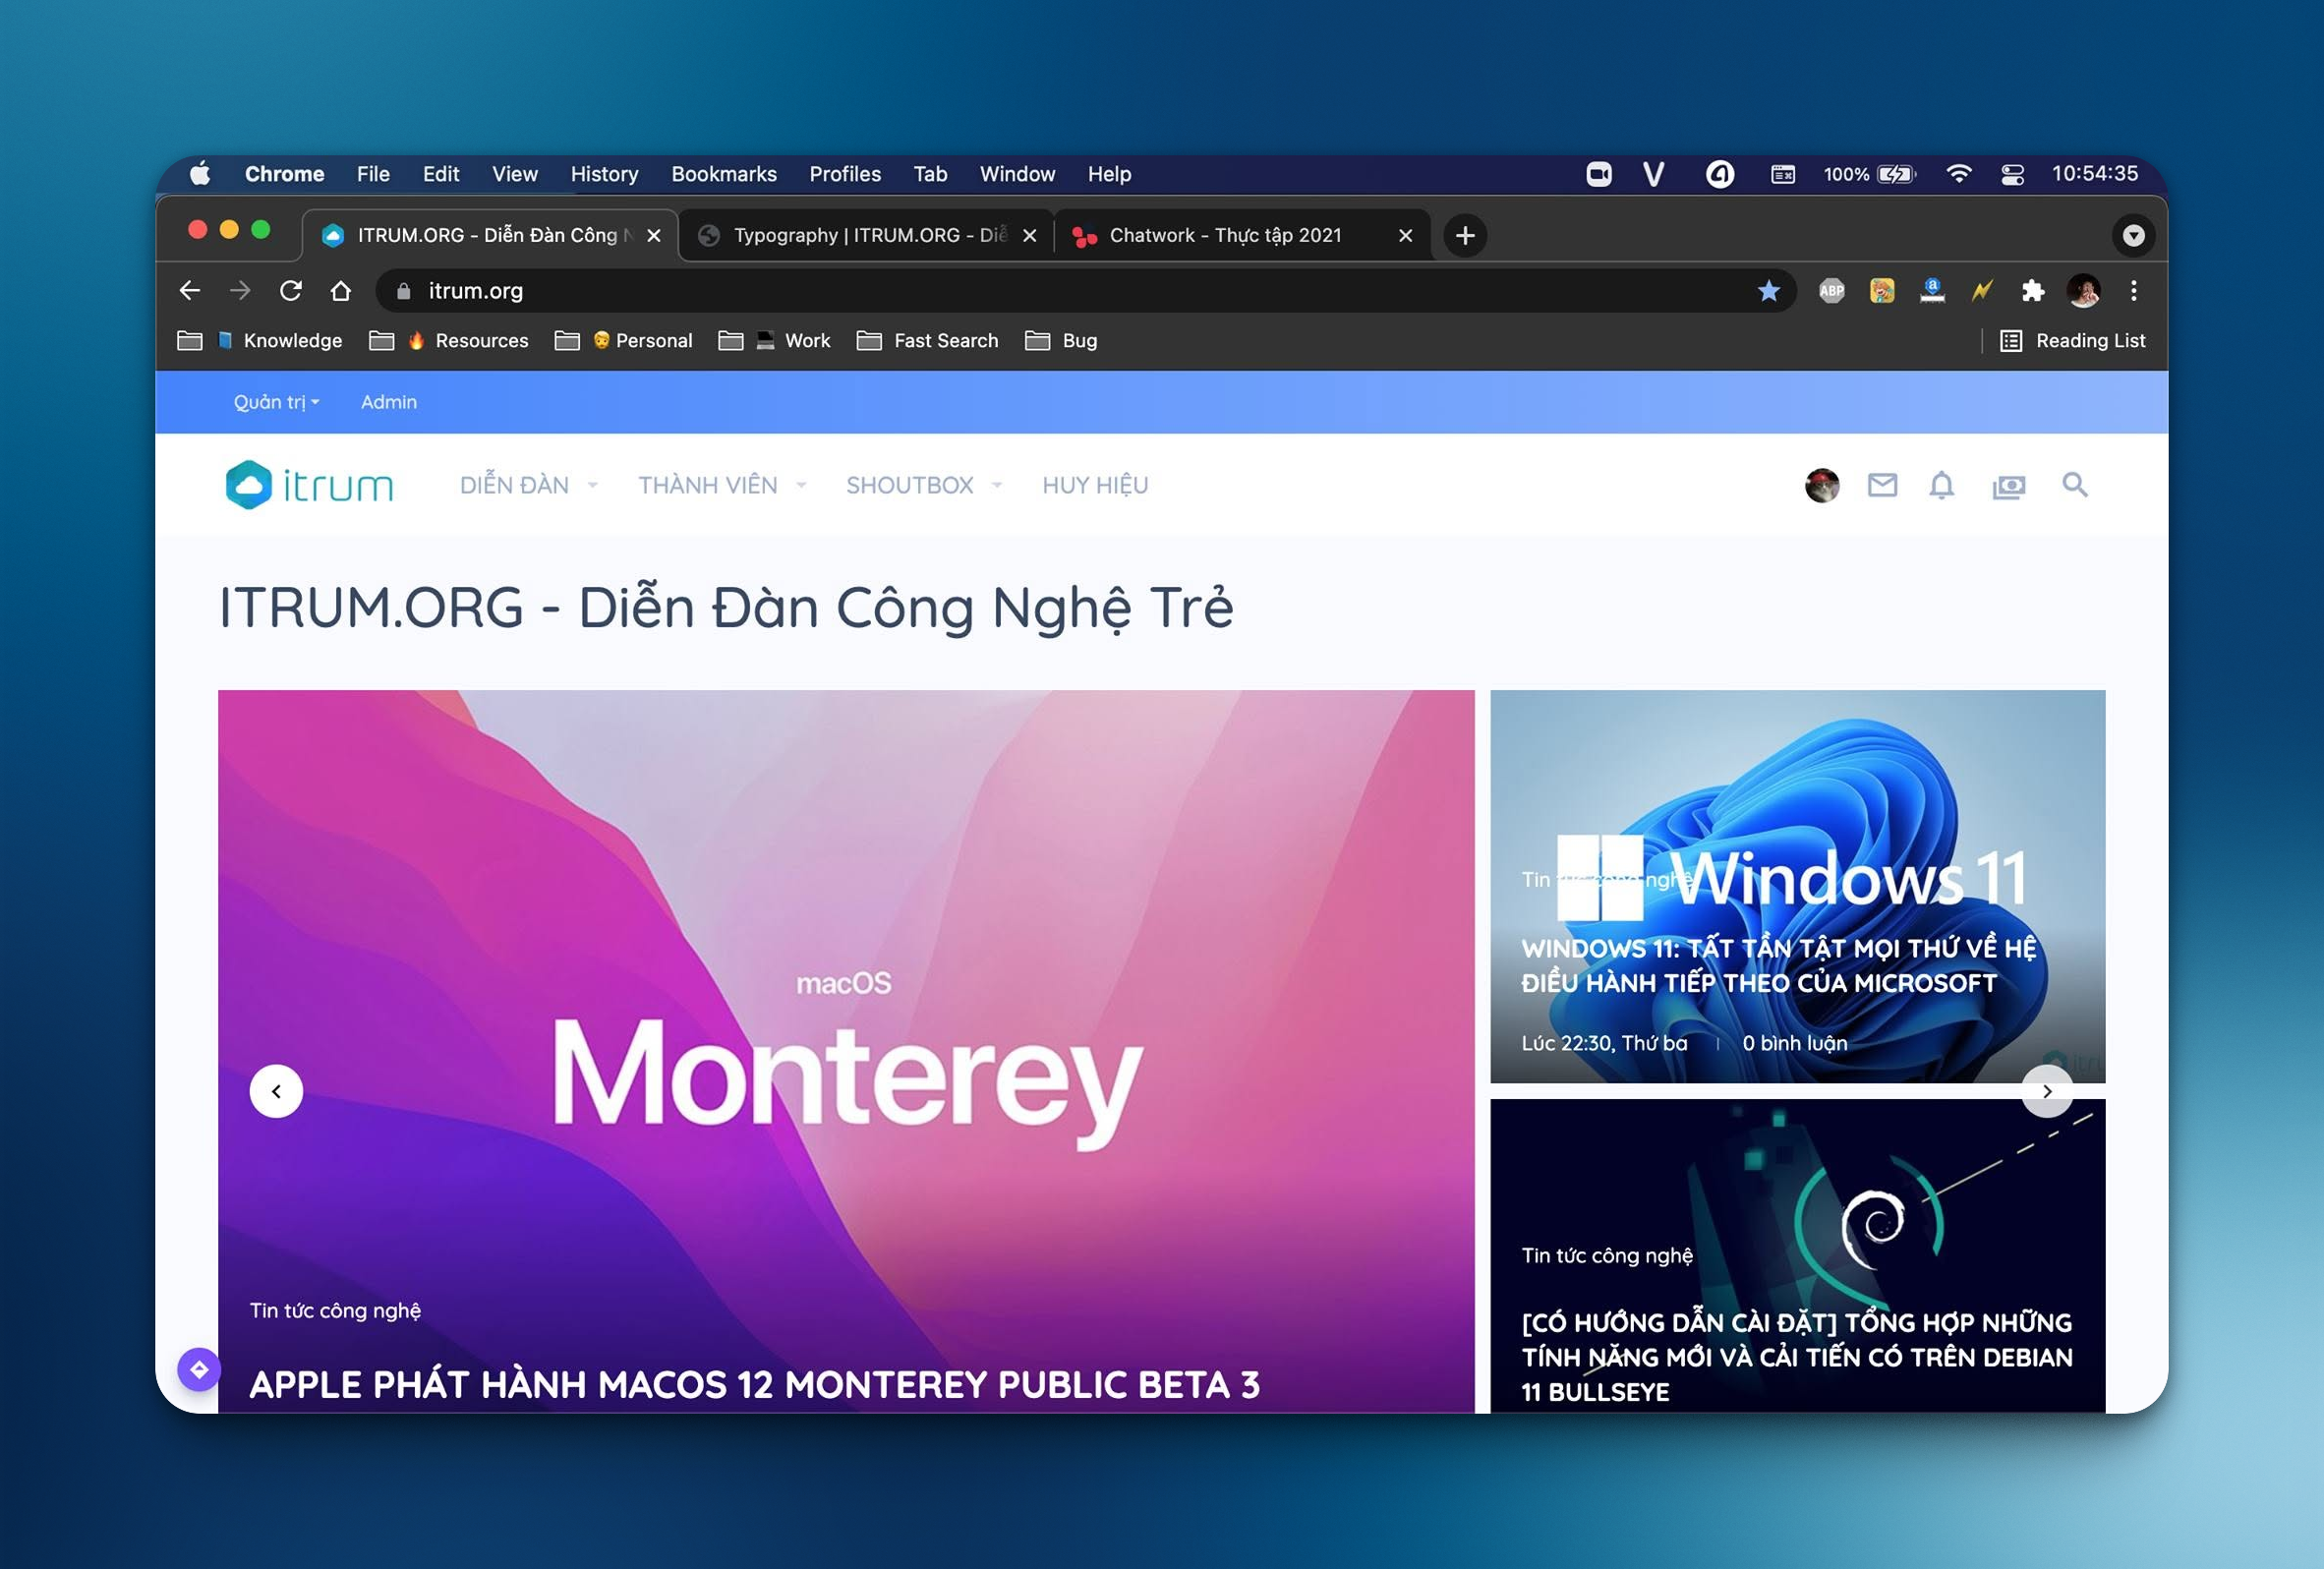The width and height of the screenshot is (2324, 1569).
Task: Click 0 bình luận on Windows article
Action: coord(1795,1043)
